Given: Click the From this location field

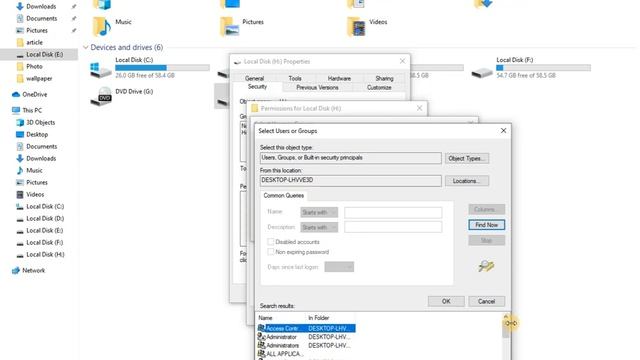Looking at the screenshot, I should (351, 180).
